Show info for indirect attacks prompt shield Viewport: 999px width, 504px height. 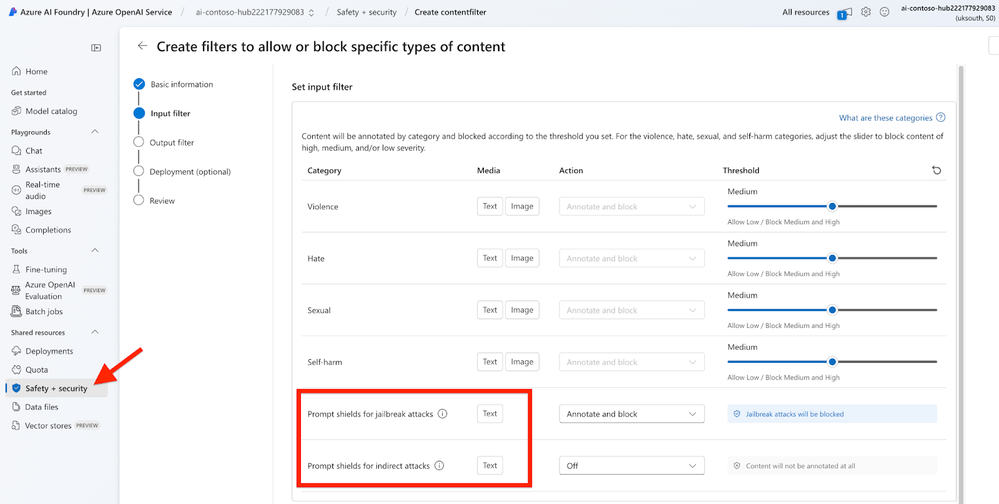tap(439, 466)
